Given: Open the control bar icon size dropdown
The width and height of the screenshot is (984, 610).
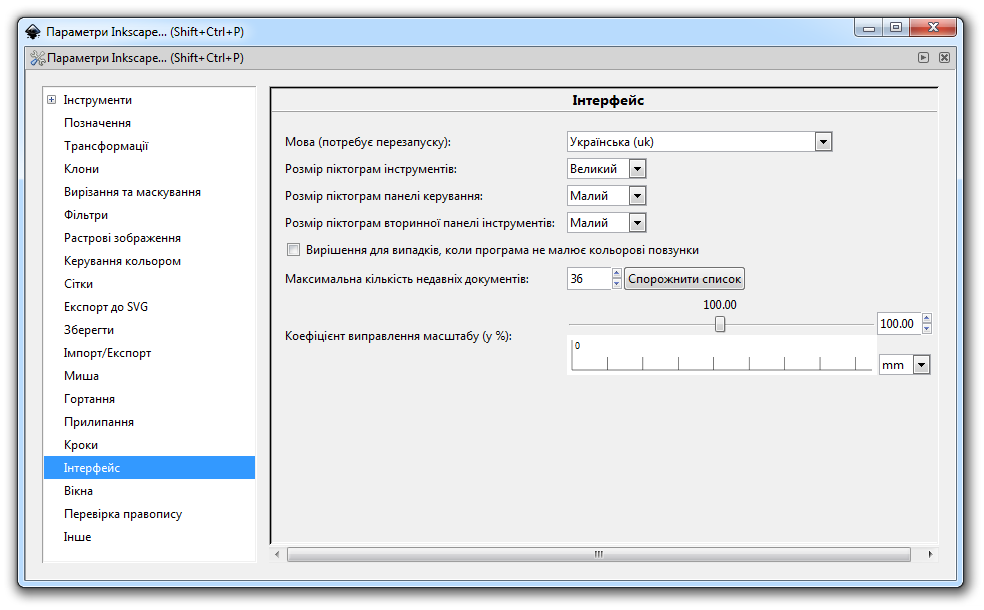Looking at the screenshot, I should [637, 196].
